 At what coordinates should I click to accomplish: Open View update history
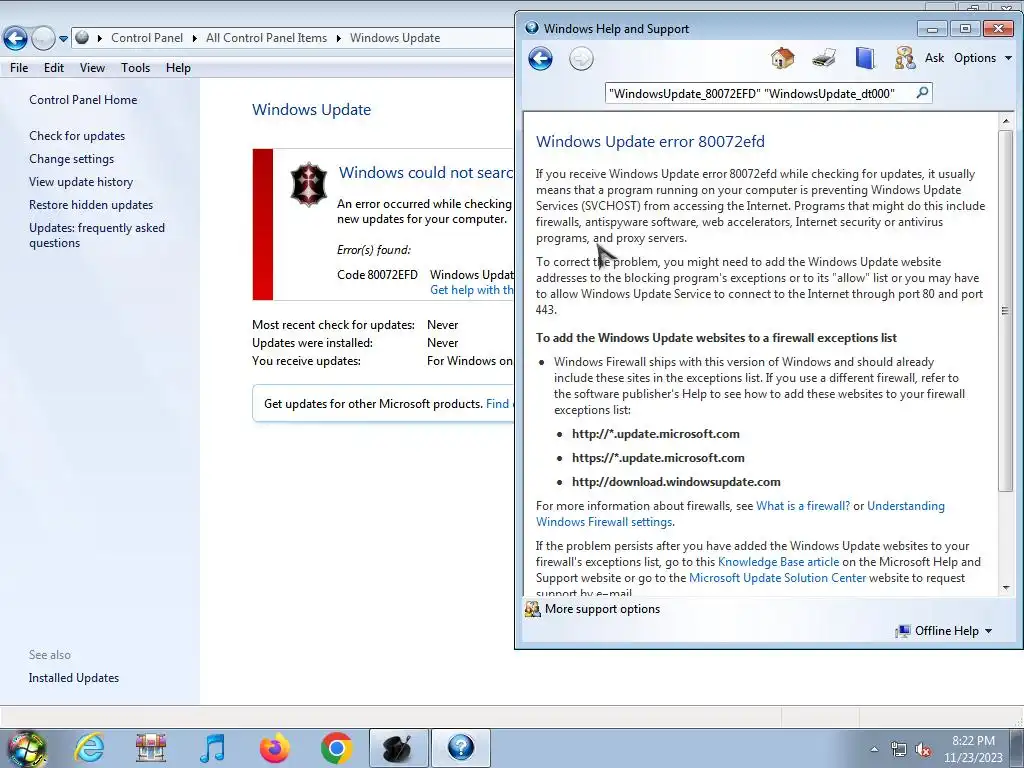[81, 182]
